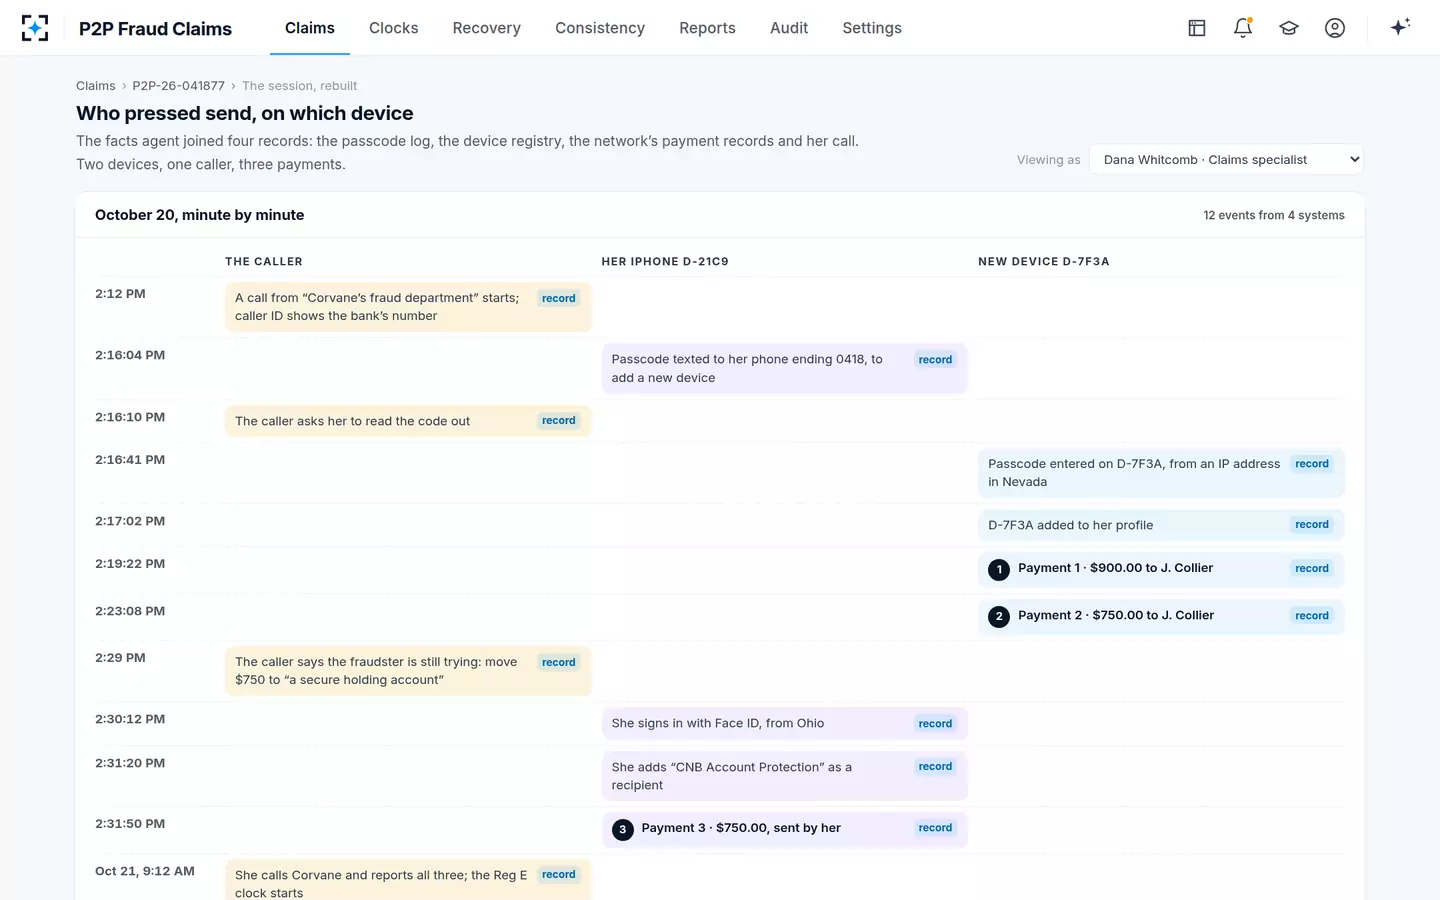Click '12 events from 4 systems' text
Viewport: 1440px width, 900px height.
(1274, 216)
